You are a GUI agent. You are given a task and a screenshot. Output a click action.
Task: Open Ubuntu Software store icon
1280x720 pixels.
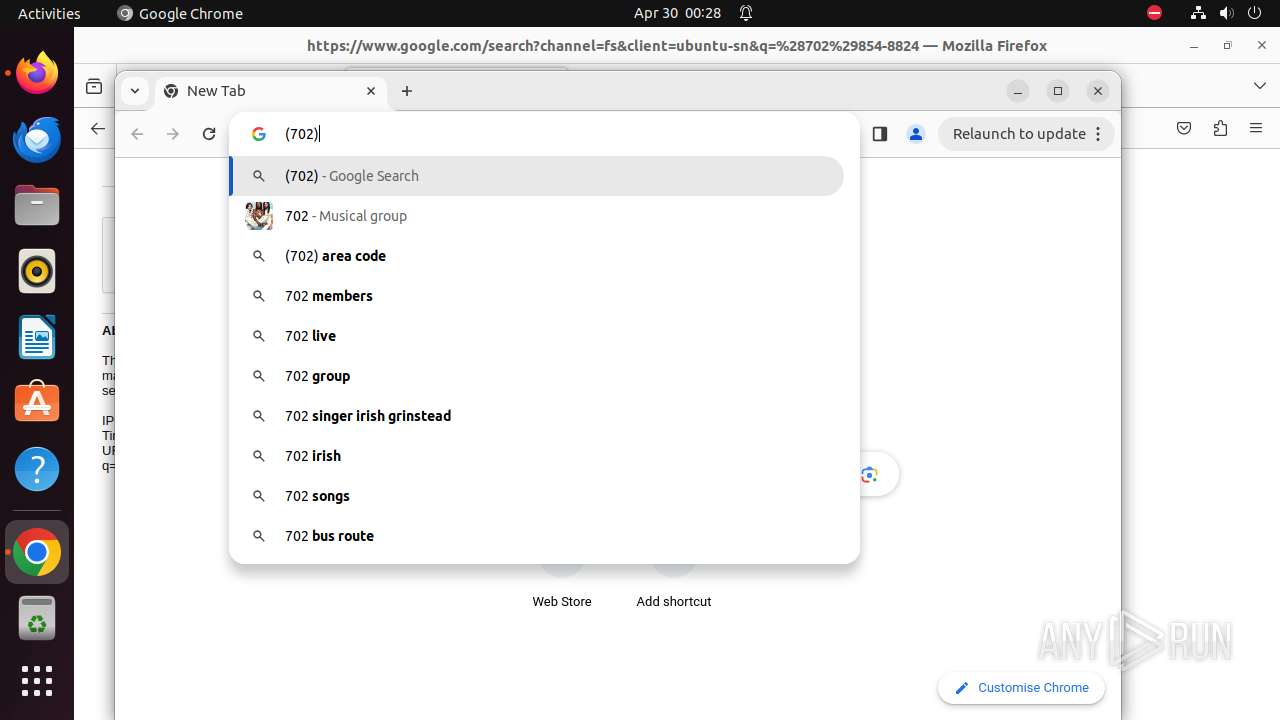point(37,403)
